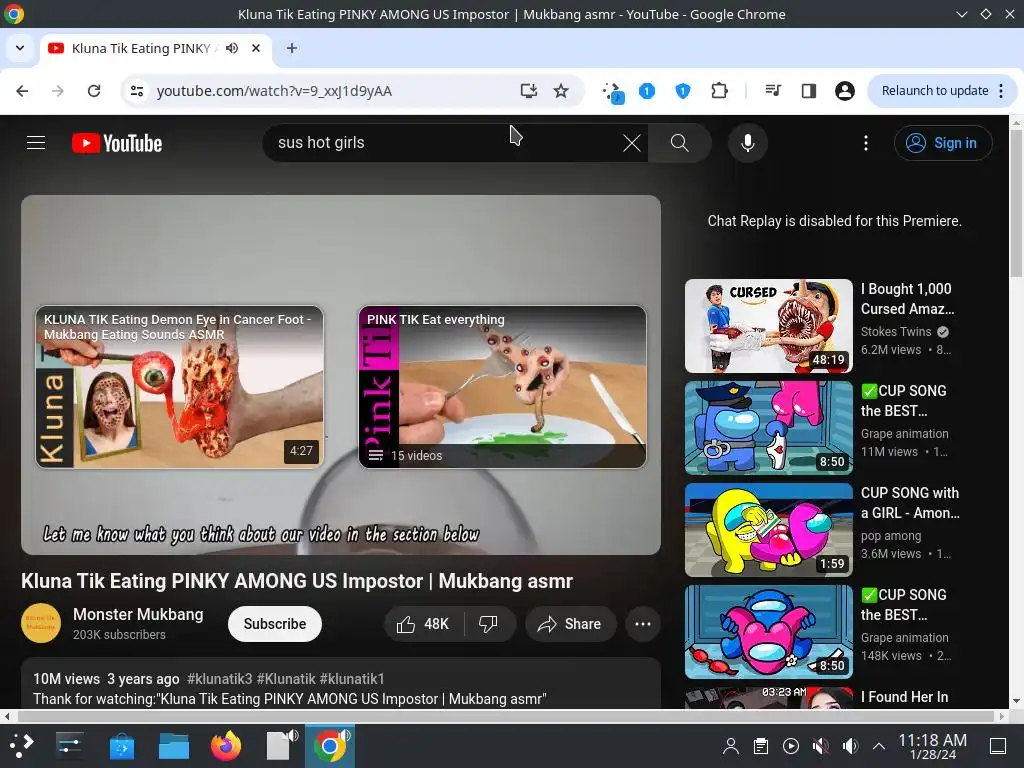Click the search magnifier button
This screenshot has height=768, width=1024.
pyautogui.click(x=680, y=143)
